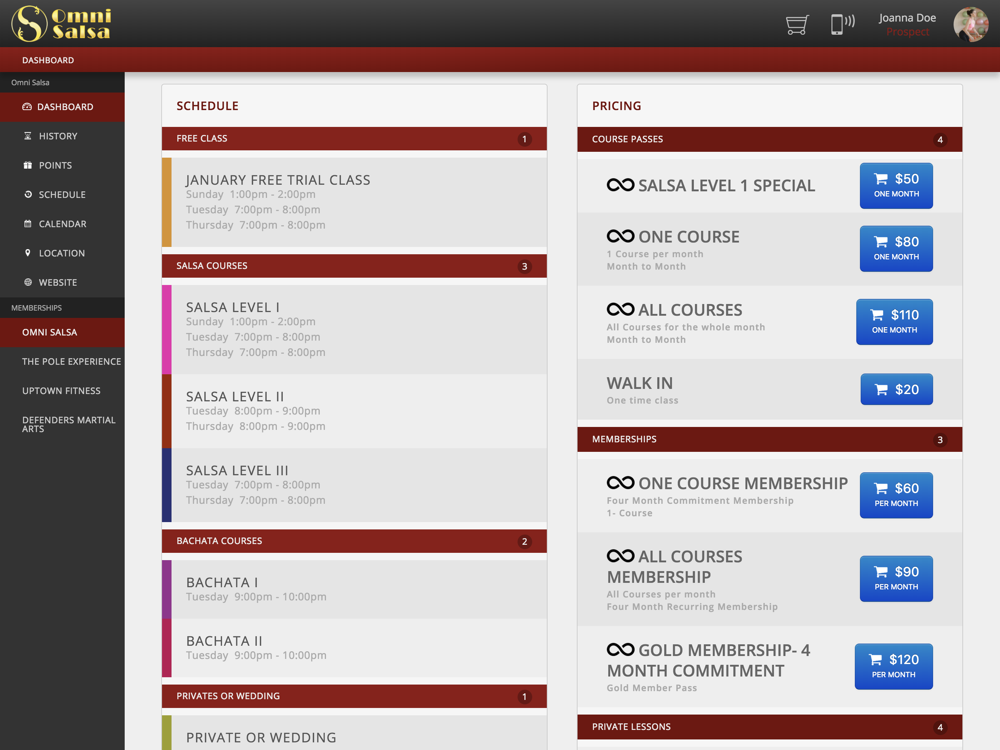
Task: Add $110 All Courses pass to cart
Action: point(894,322)
